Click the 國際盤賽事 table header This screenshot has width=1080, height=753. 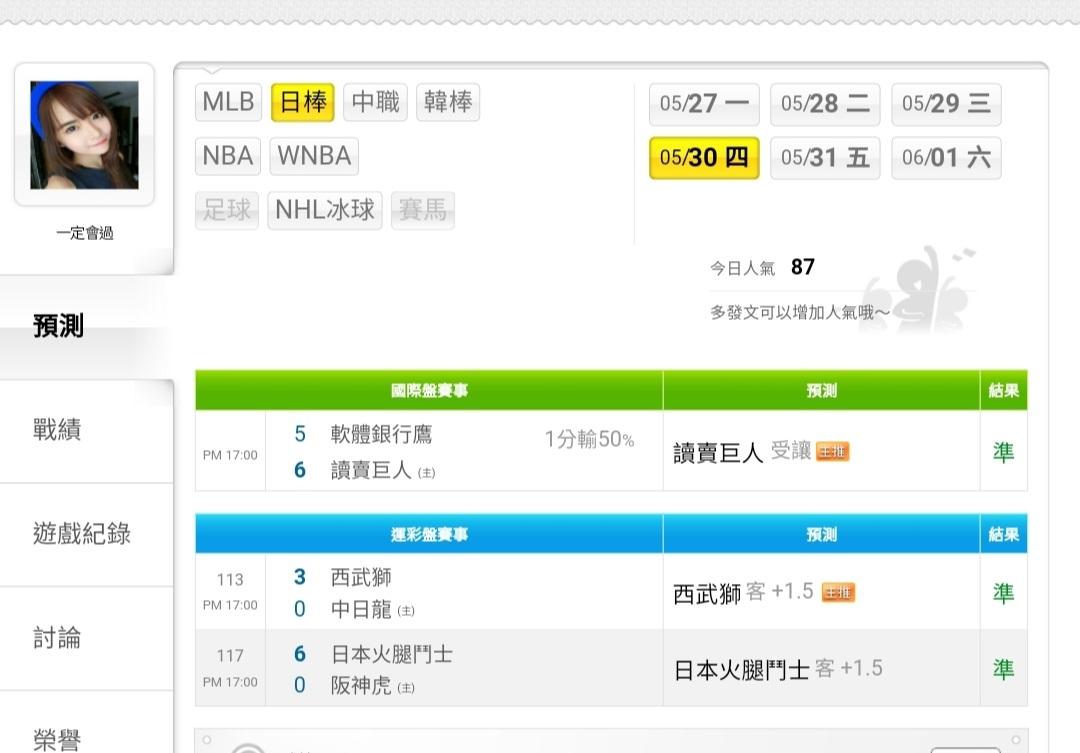(x=429, y=391)
